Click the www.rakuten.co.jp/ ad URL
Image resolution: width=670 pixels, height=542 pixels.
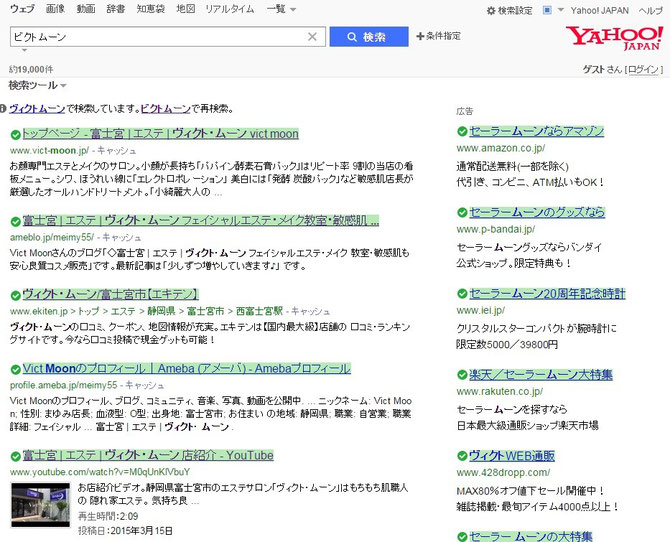coord(500,392)
